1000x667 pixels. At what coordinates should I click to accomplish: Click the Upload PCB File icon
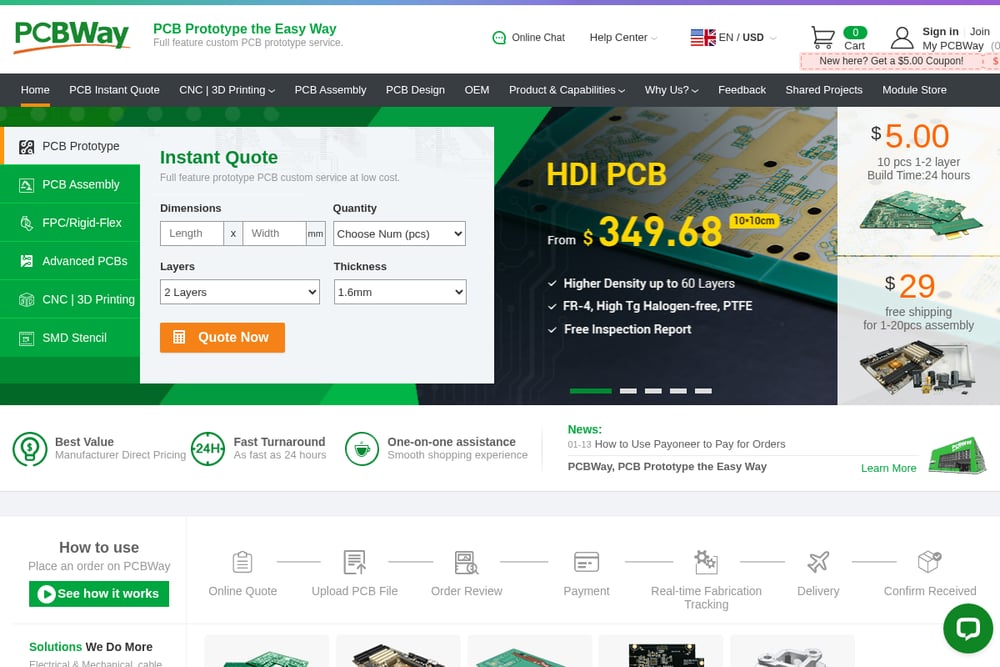pyautogui.click(x=355, y=562)
